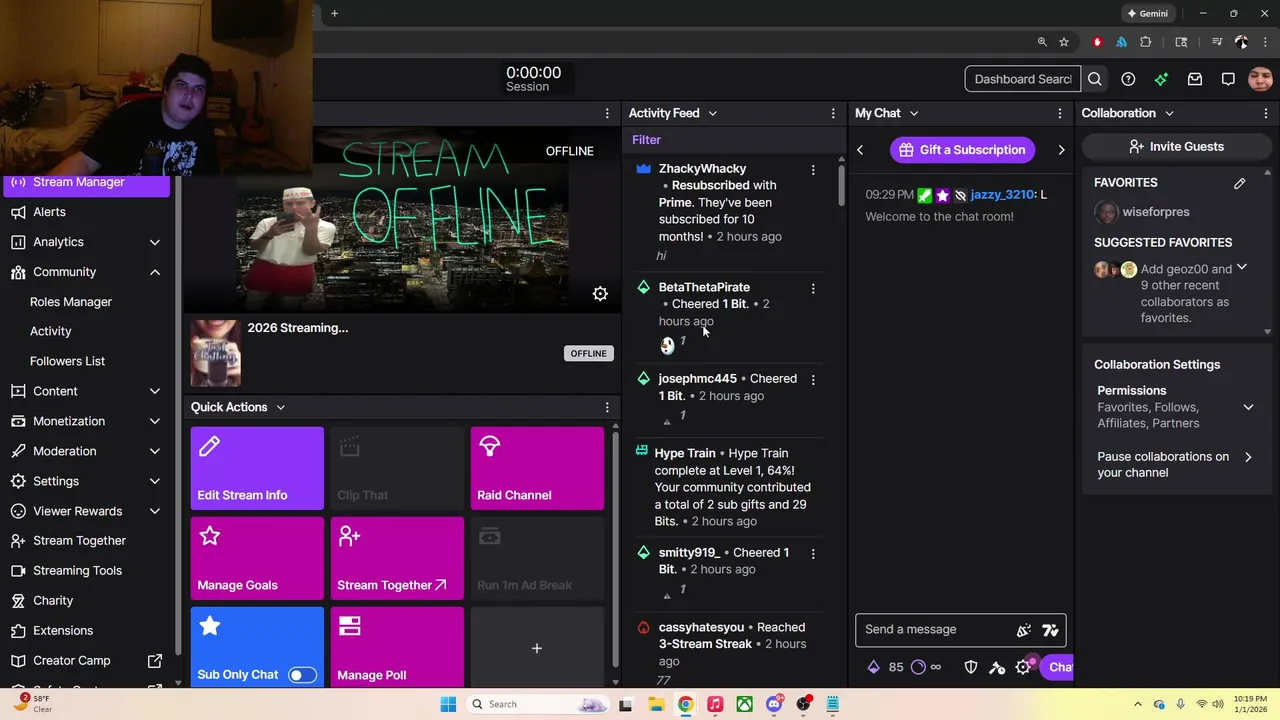
Task: Open options for ZhackyWhacky resubscribe event
Action: coord(813,170)
